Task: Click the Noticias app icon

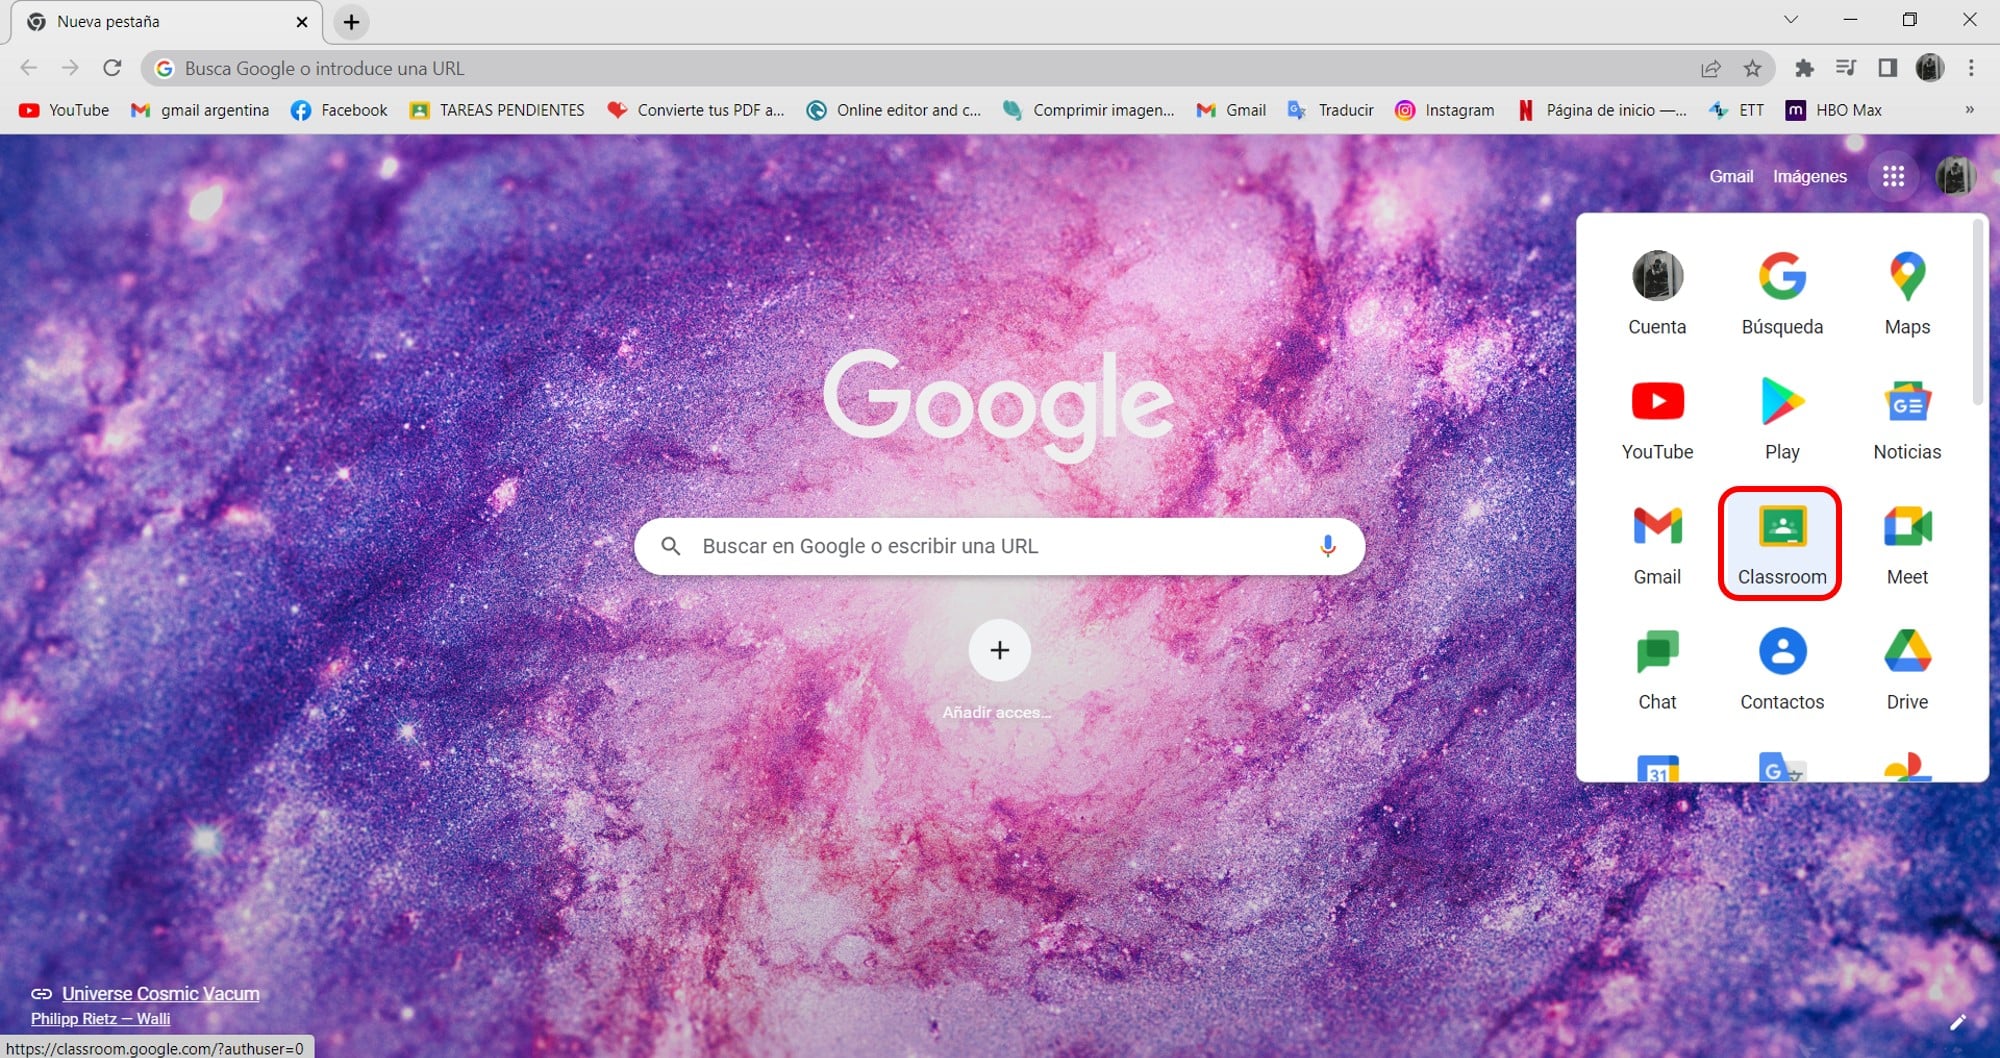Action: 1906,418
